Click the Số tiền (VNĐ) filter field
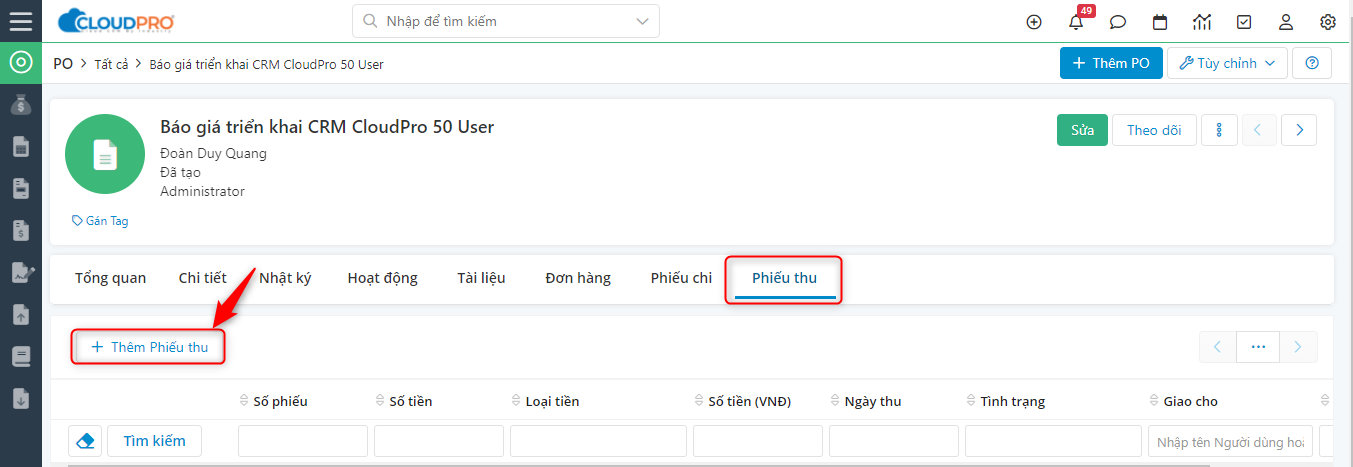Screen dimensions: 1353x467 758,441
